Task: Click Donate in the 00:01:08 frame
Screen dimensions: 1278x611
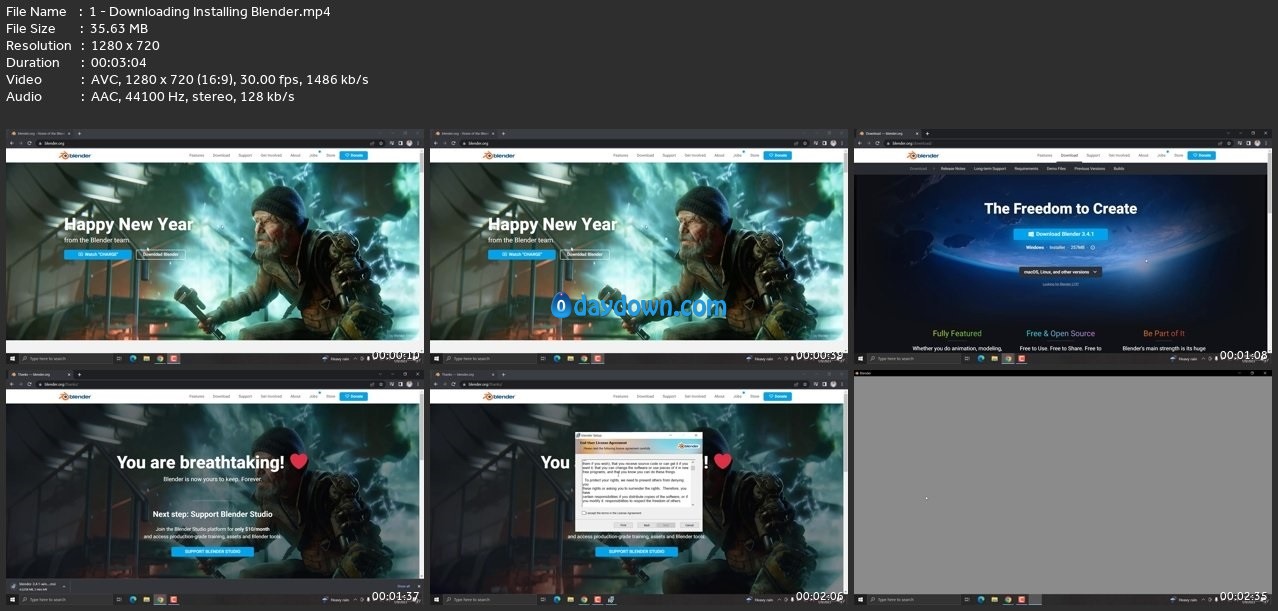Action: tap(1202, 156)
